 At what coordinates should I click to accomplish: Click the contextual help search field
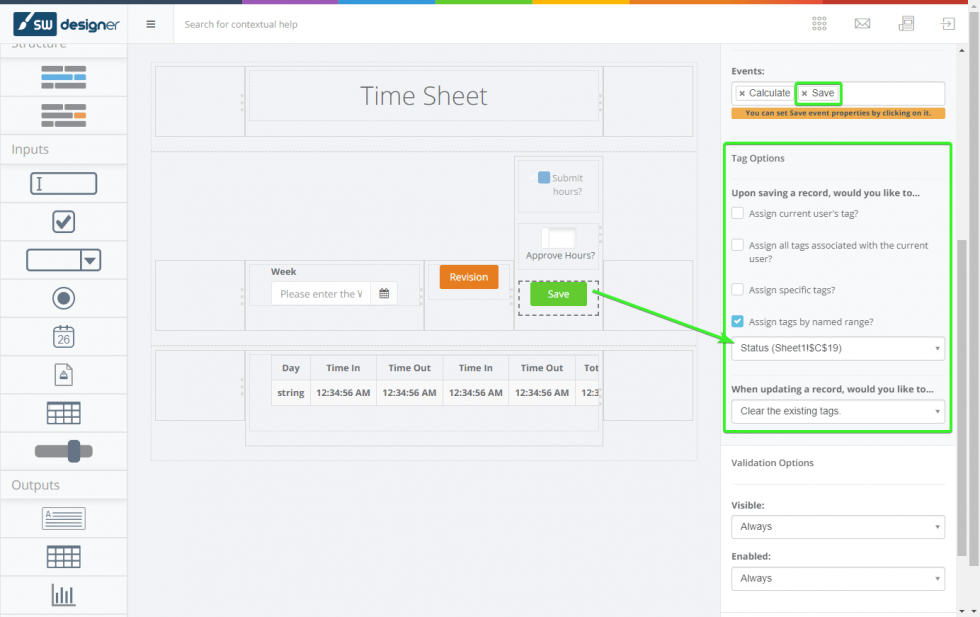tap(300, 23)
